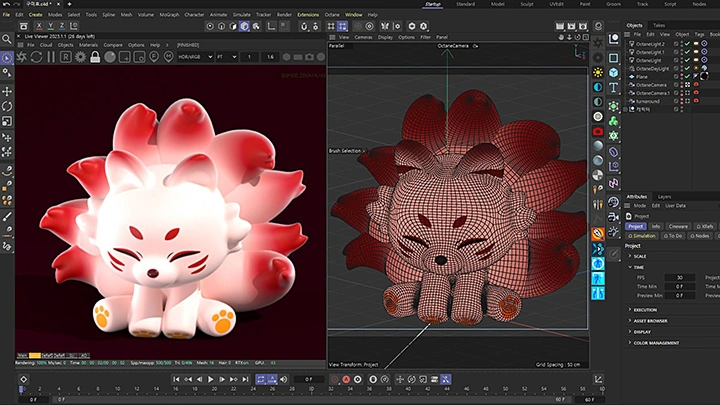Select the Brush paint tool on left toolbar
The image size is (720, 405).
tap(7, 216)
